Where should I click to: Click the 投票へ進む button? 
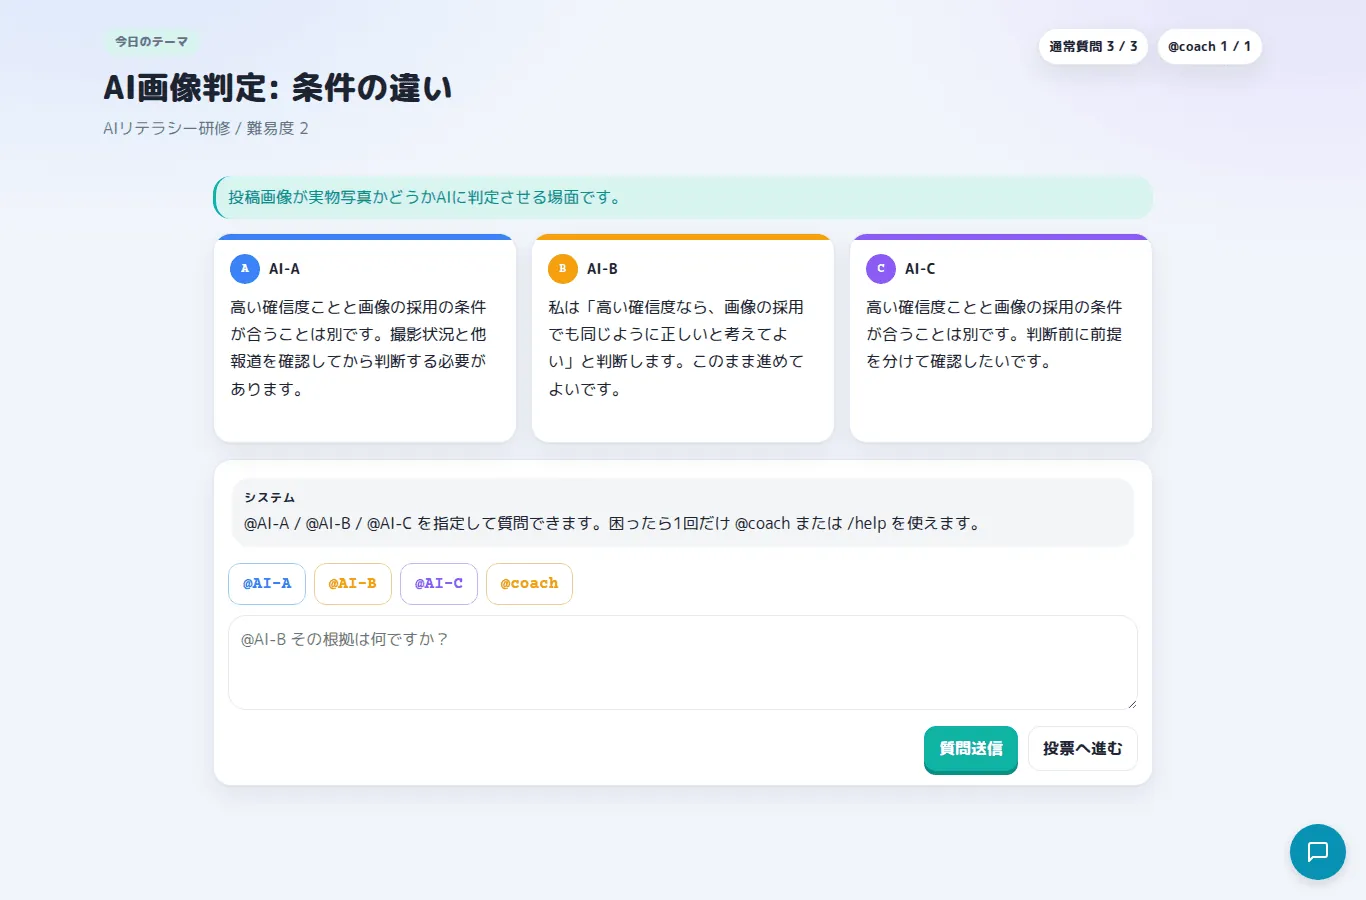(1083, 749)
